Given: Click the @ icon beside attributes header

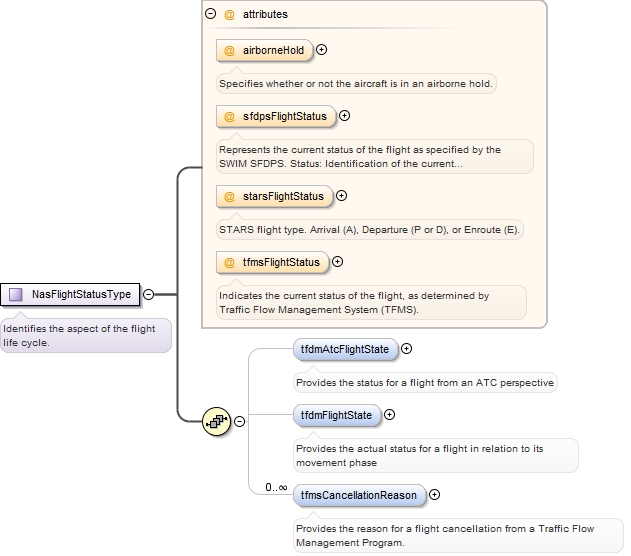Looking at the screenshot, I should click(x=229, y=14).
